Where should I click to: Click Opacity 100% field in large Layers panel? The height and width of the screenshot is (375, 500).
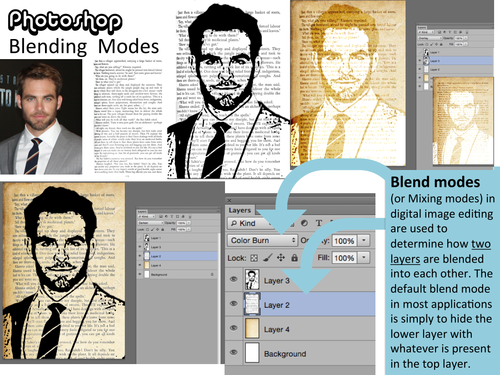(x=344, y=241)
